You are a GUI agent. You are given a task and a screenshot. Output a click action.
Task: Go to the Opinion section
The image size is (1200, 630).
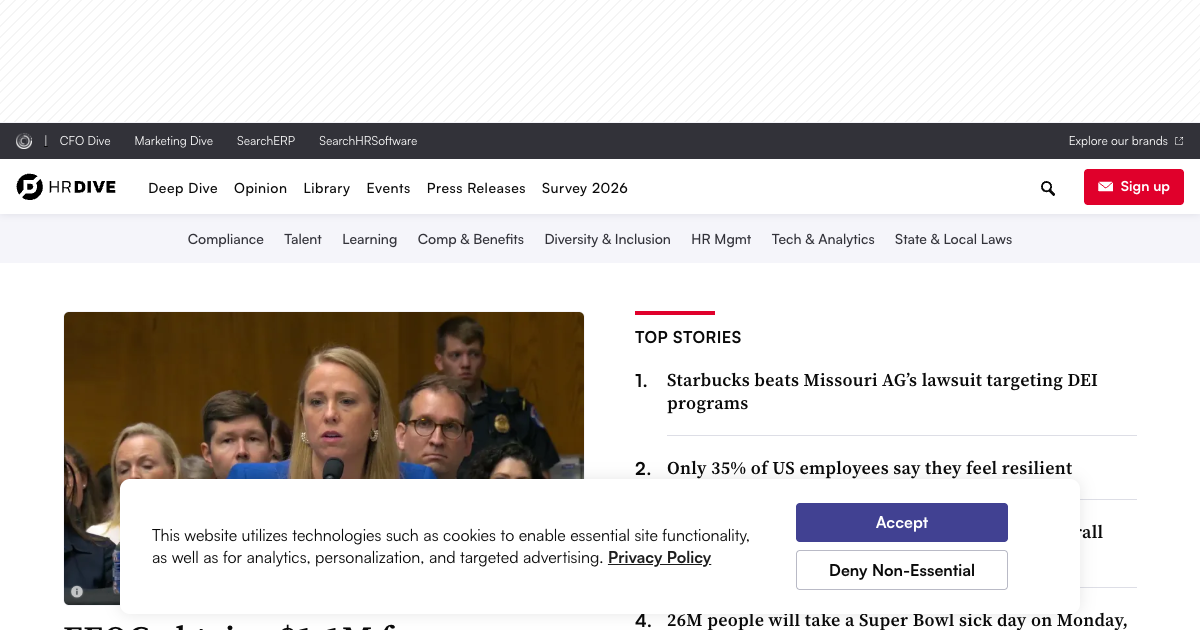[x=260, y=188]
